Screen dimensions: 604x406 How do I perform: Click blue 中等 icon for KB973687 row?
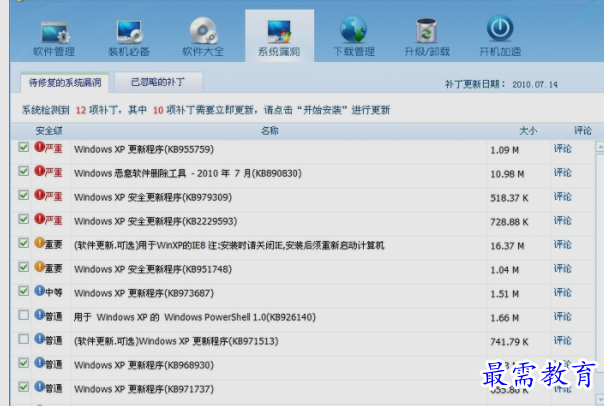[x=39, y=291]
